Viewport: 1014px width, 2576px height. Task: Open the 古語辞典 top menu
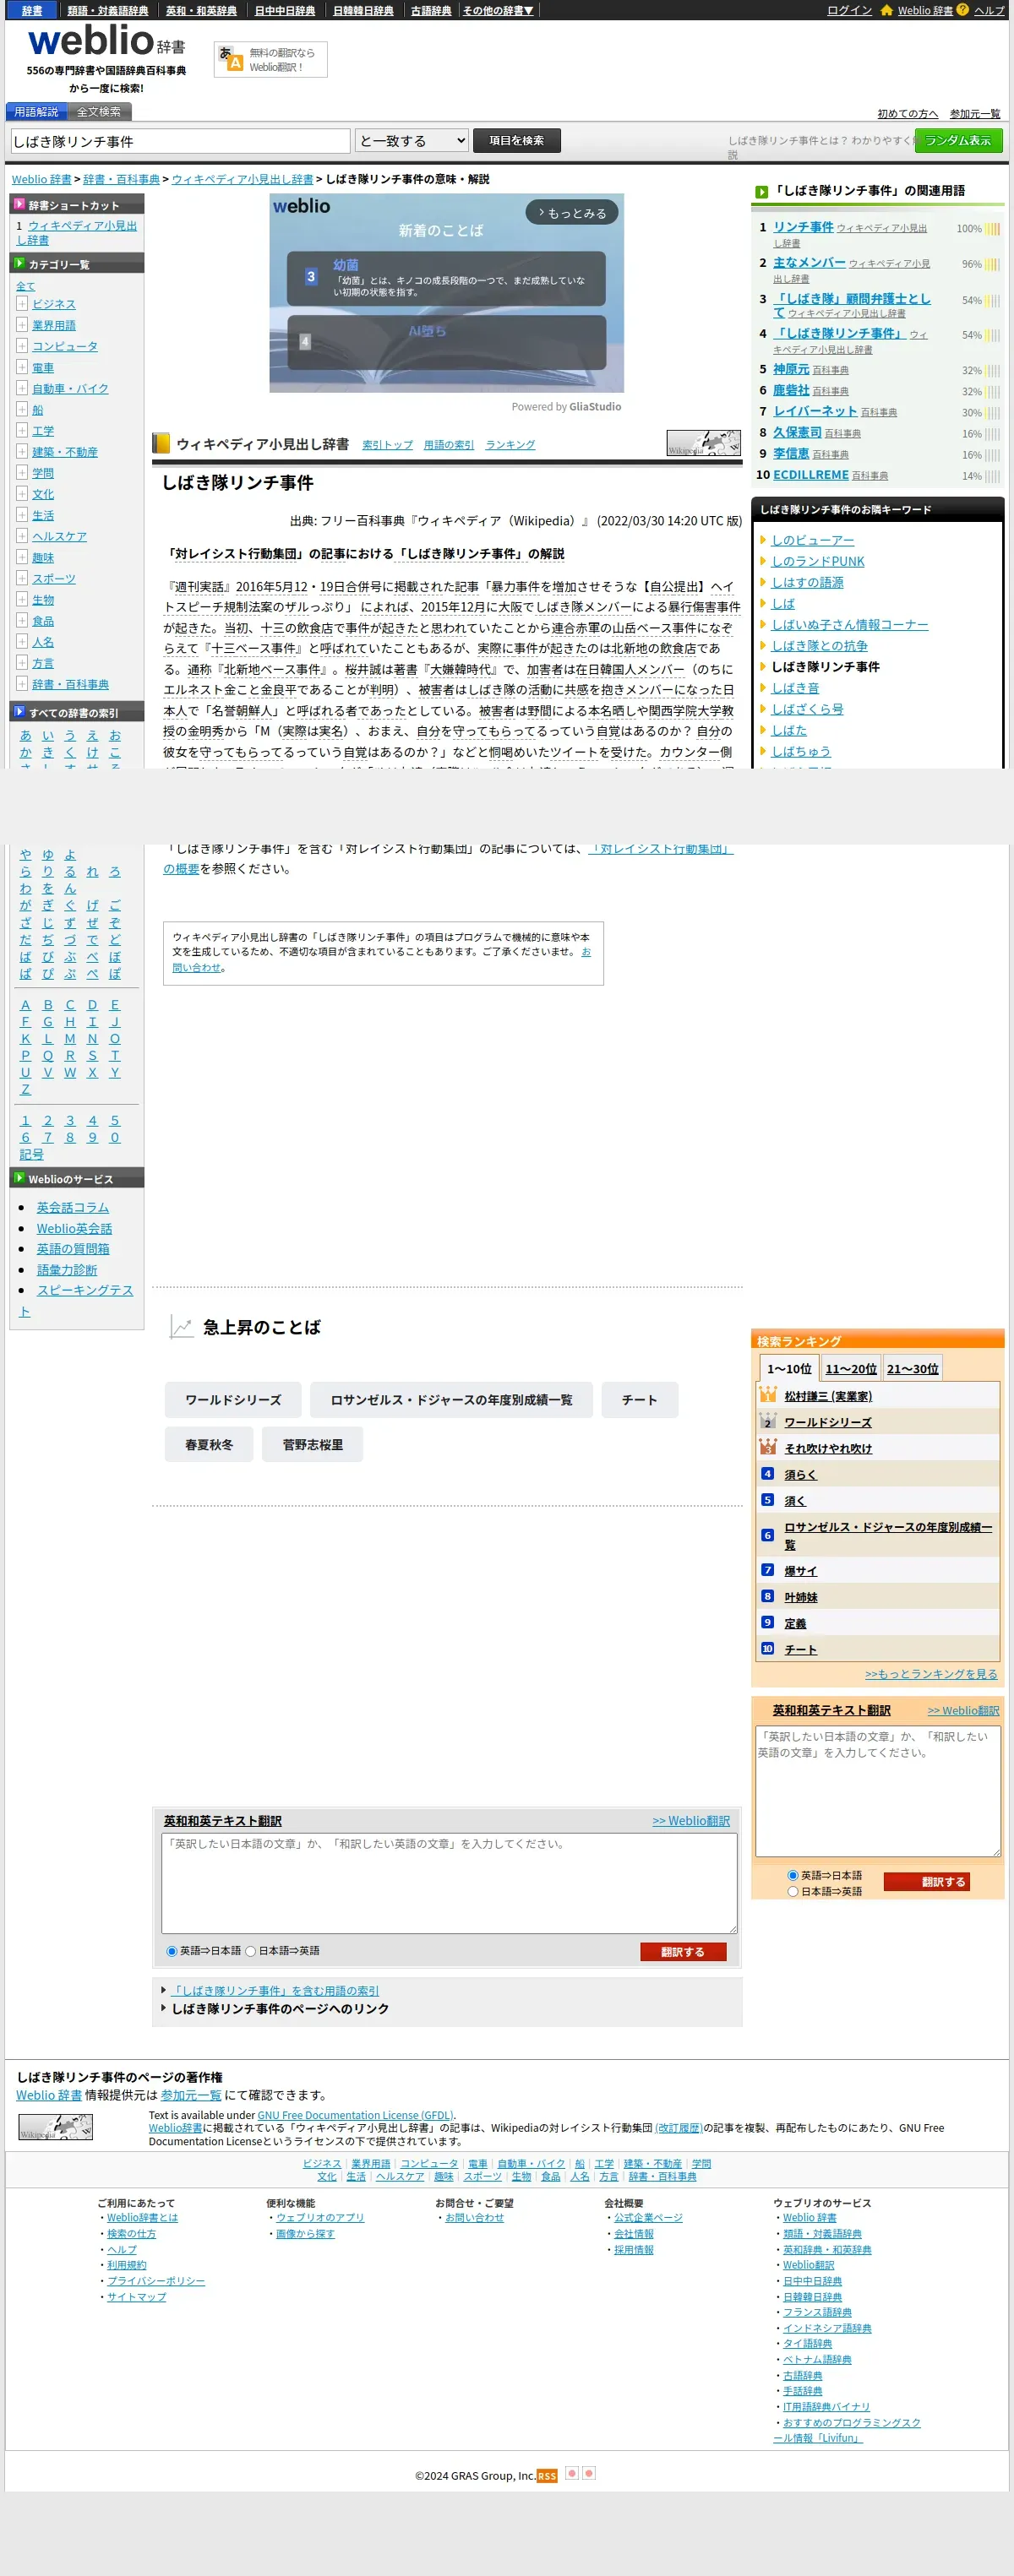431,10
